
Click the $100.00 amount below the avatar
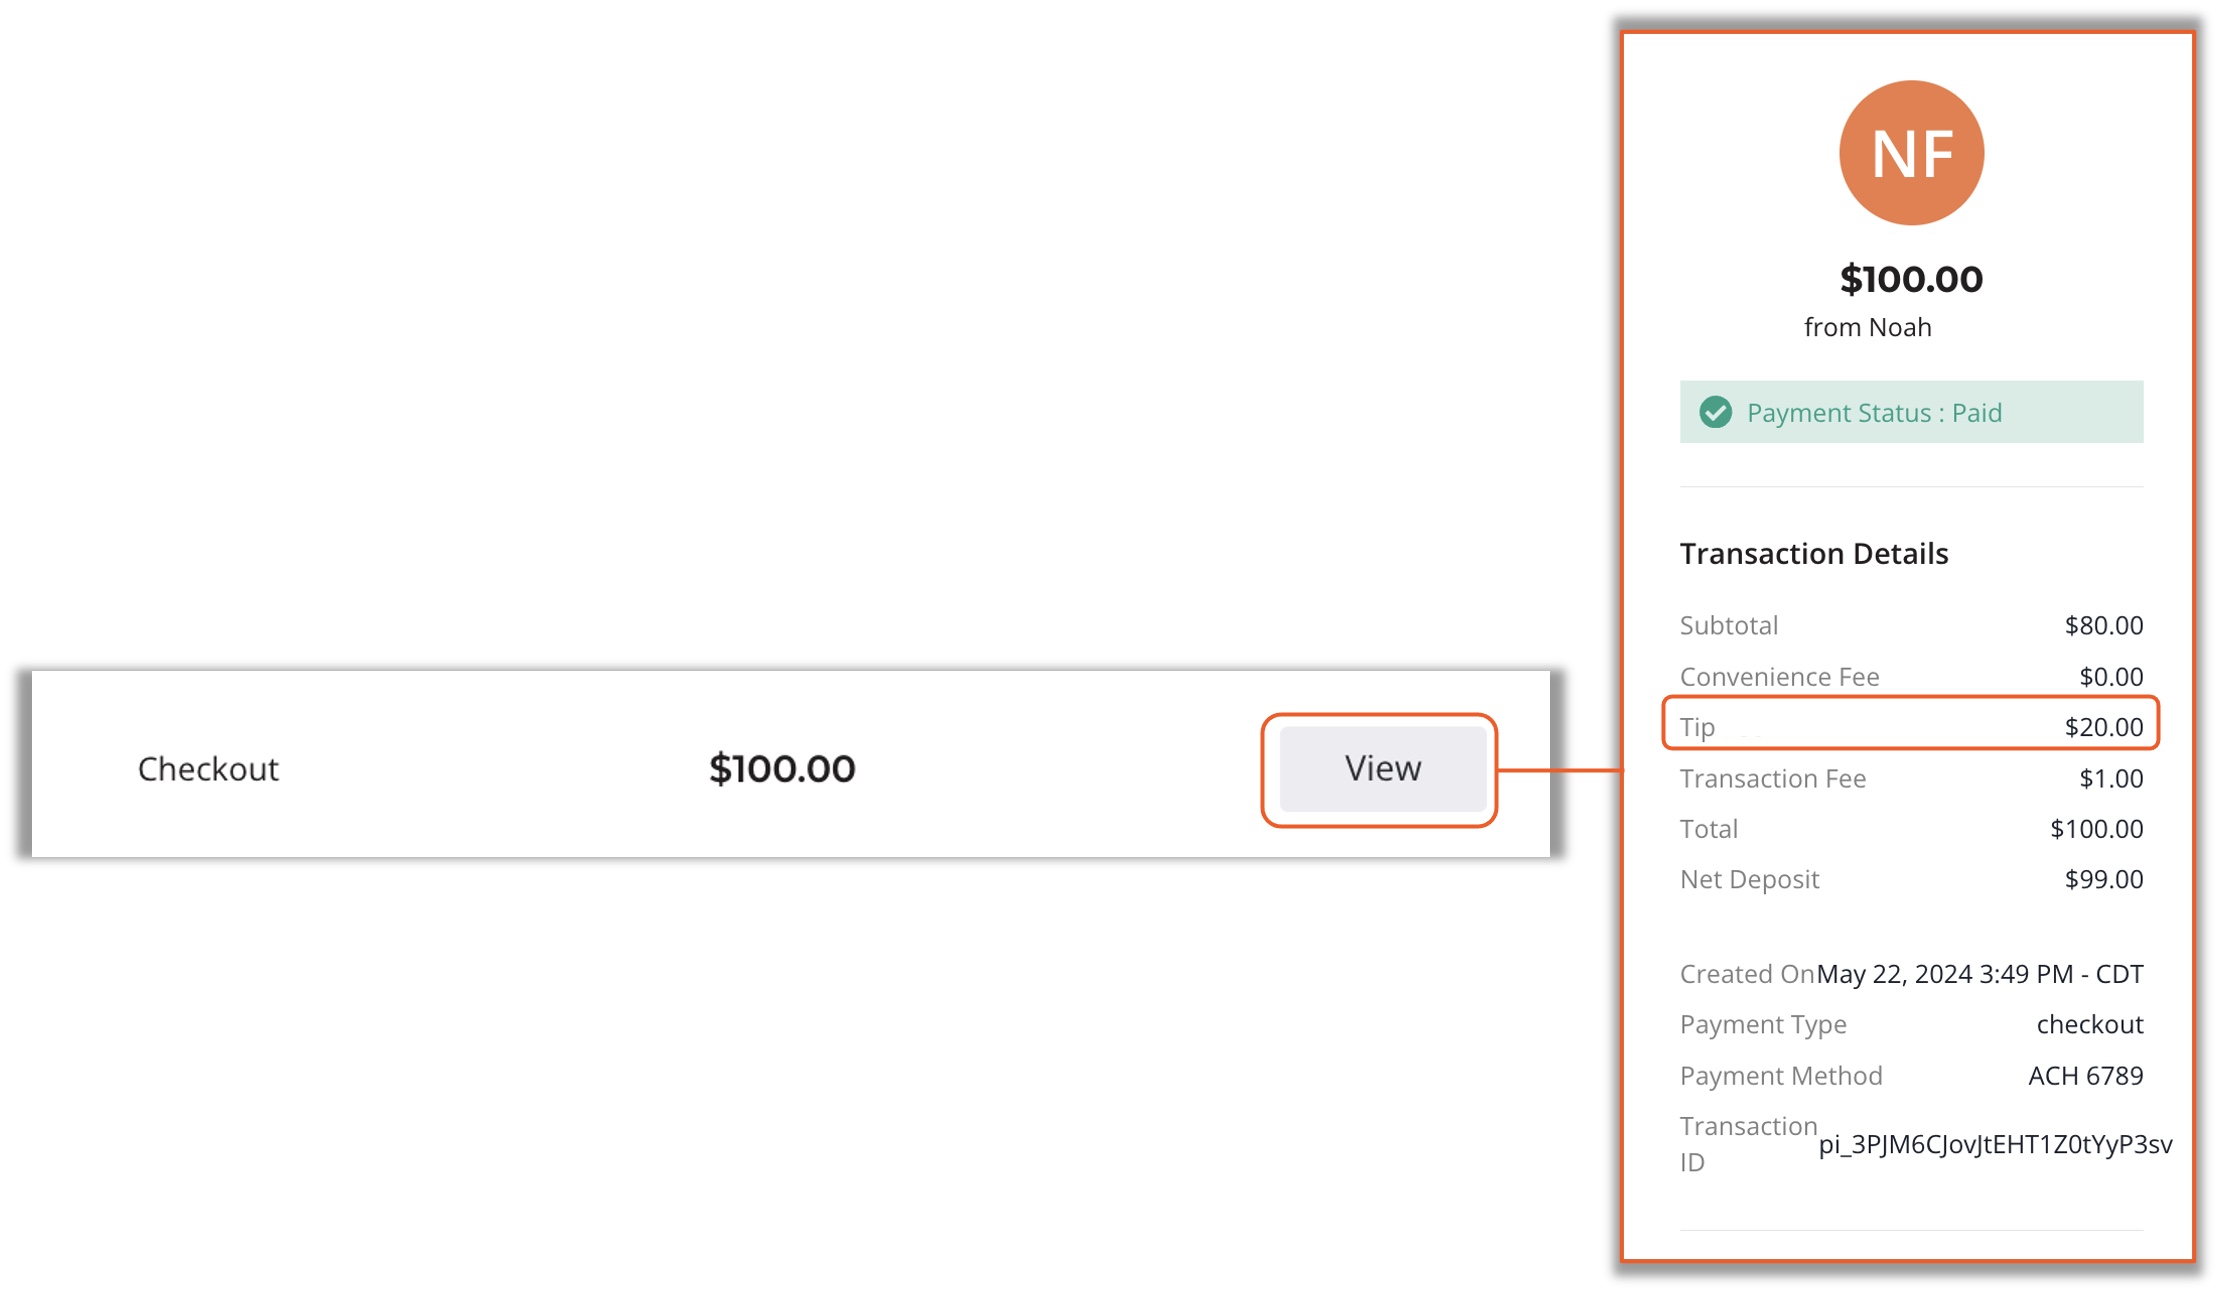click(x=1911, y=279)
